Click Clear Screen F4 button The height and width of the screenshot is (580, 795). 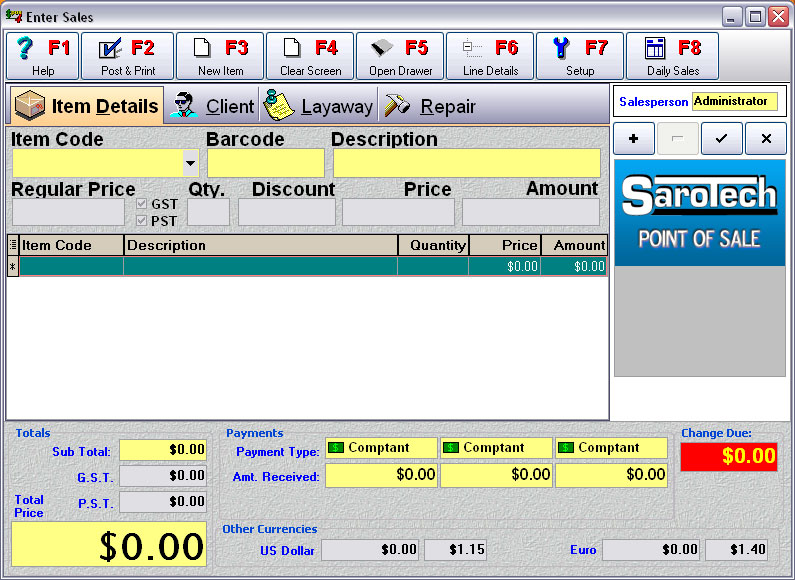click(310, 56)
